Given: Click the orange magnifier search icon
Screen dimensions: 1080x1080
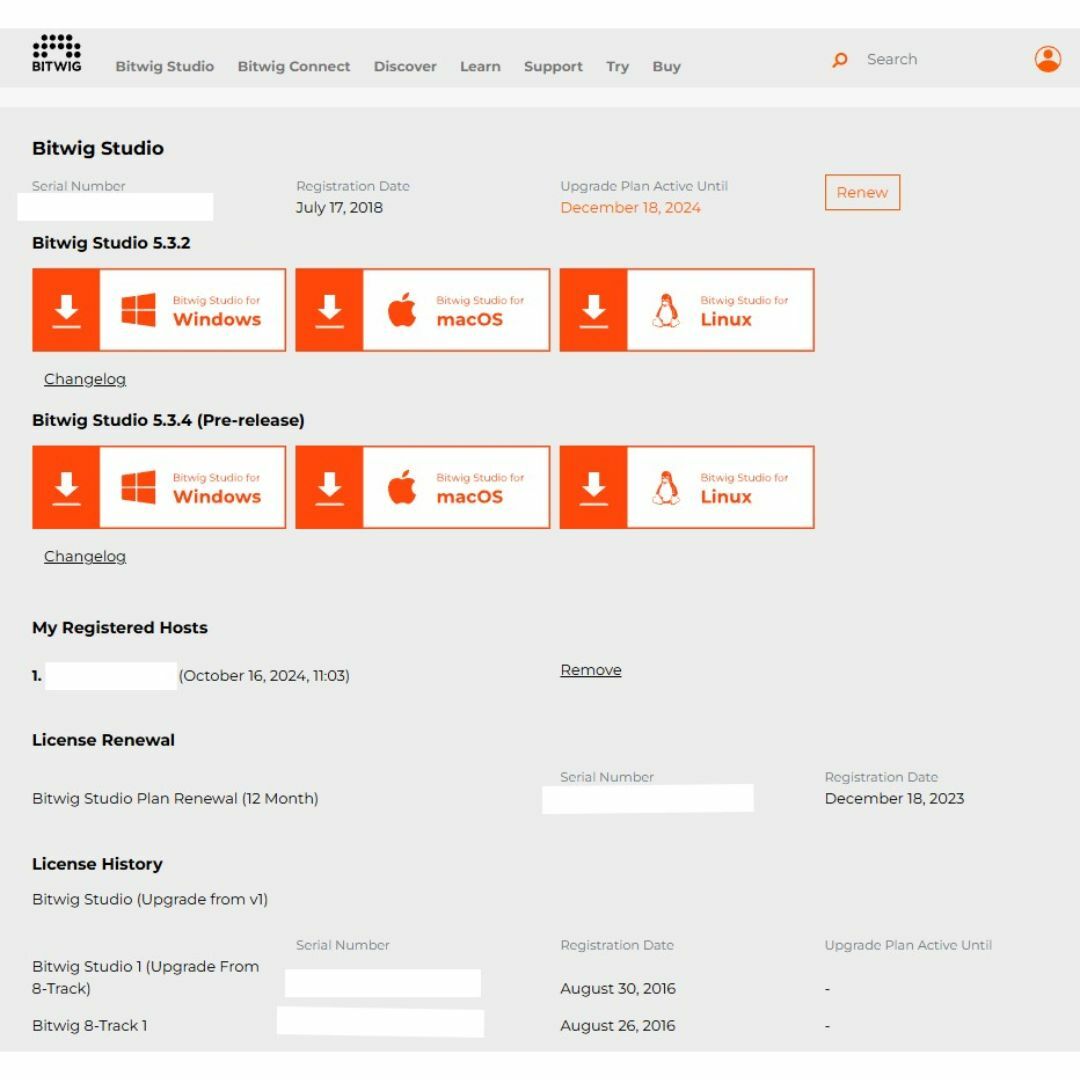Looking at the screenshot, I should 840,60.
